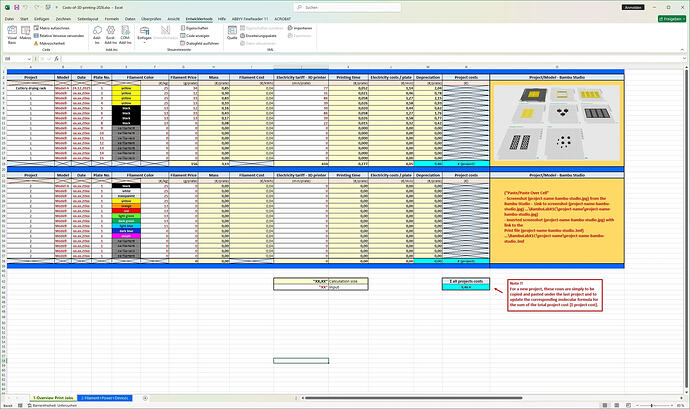Open the Add-Ins button
690x409 pixels.
(97, 34)
